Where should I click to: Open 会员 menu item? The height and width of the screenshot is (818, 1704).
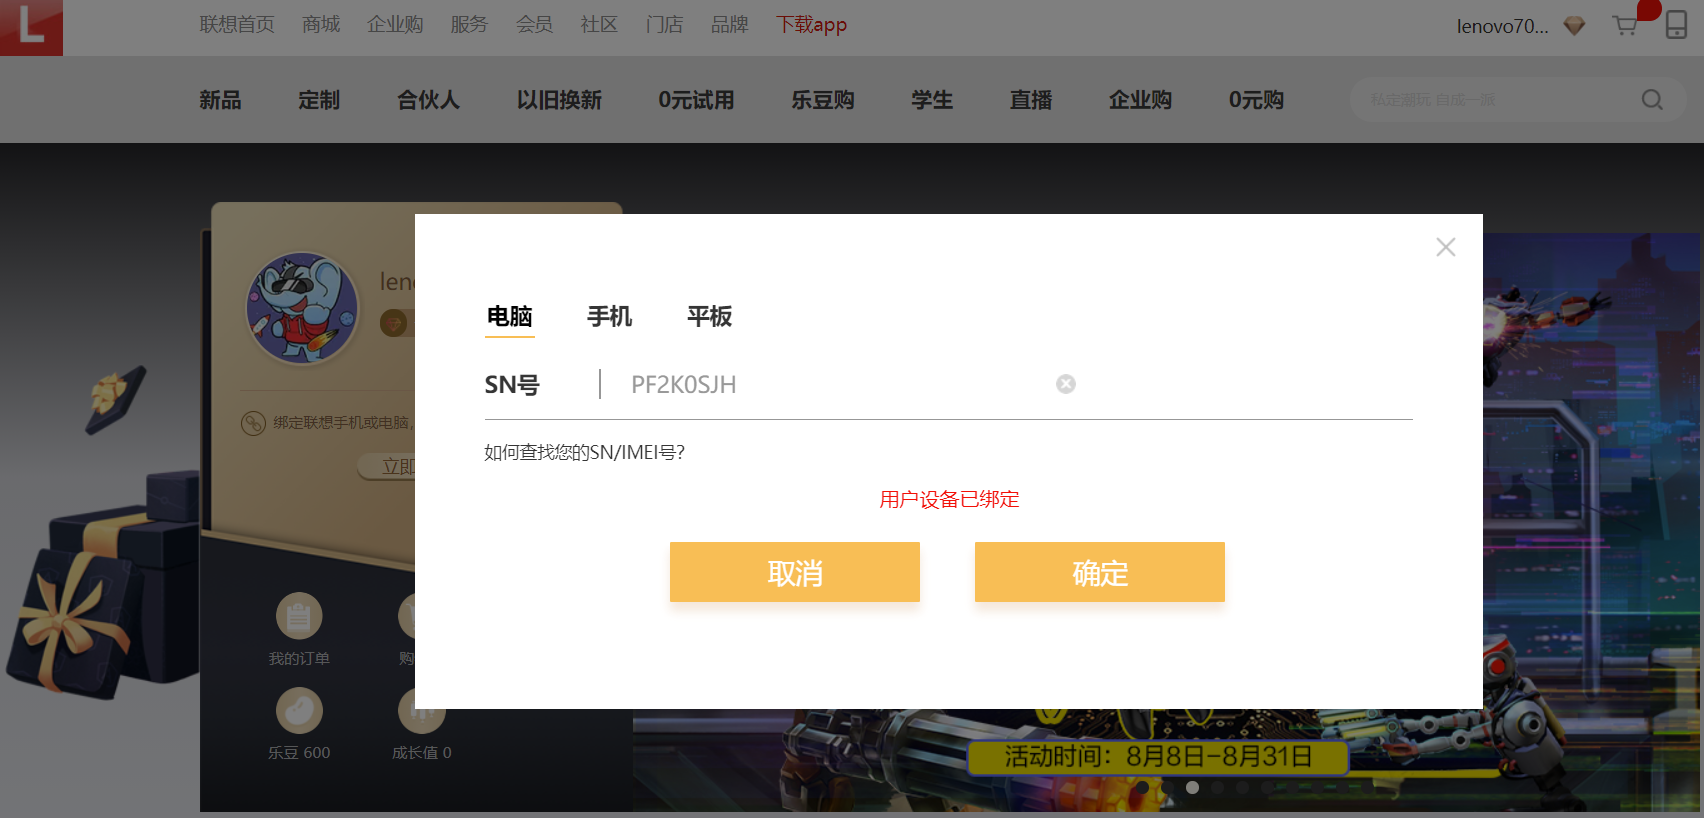click(x=535, y=25)
